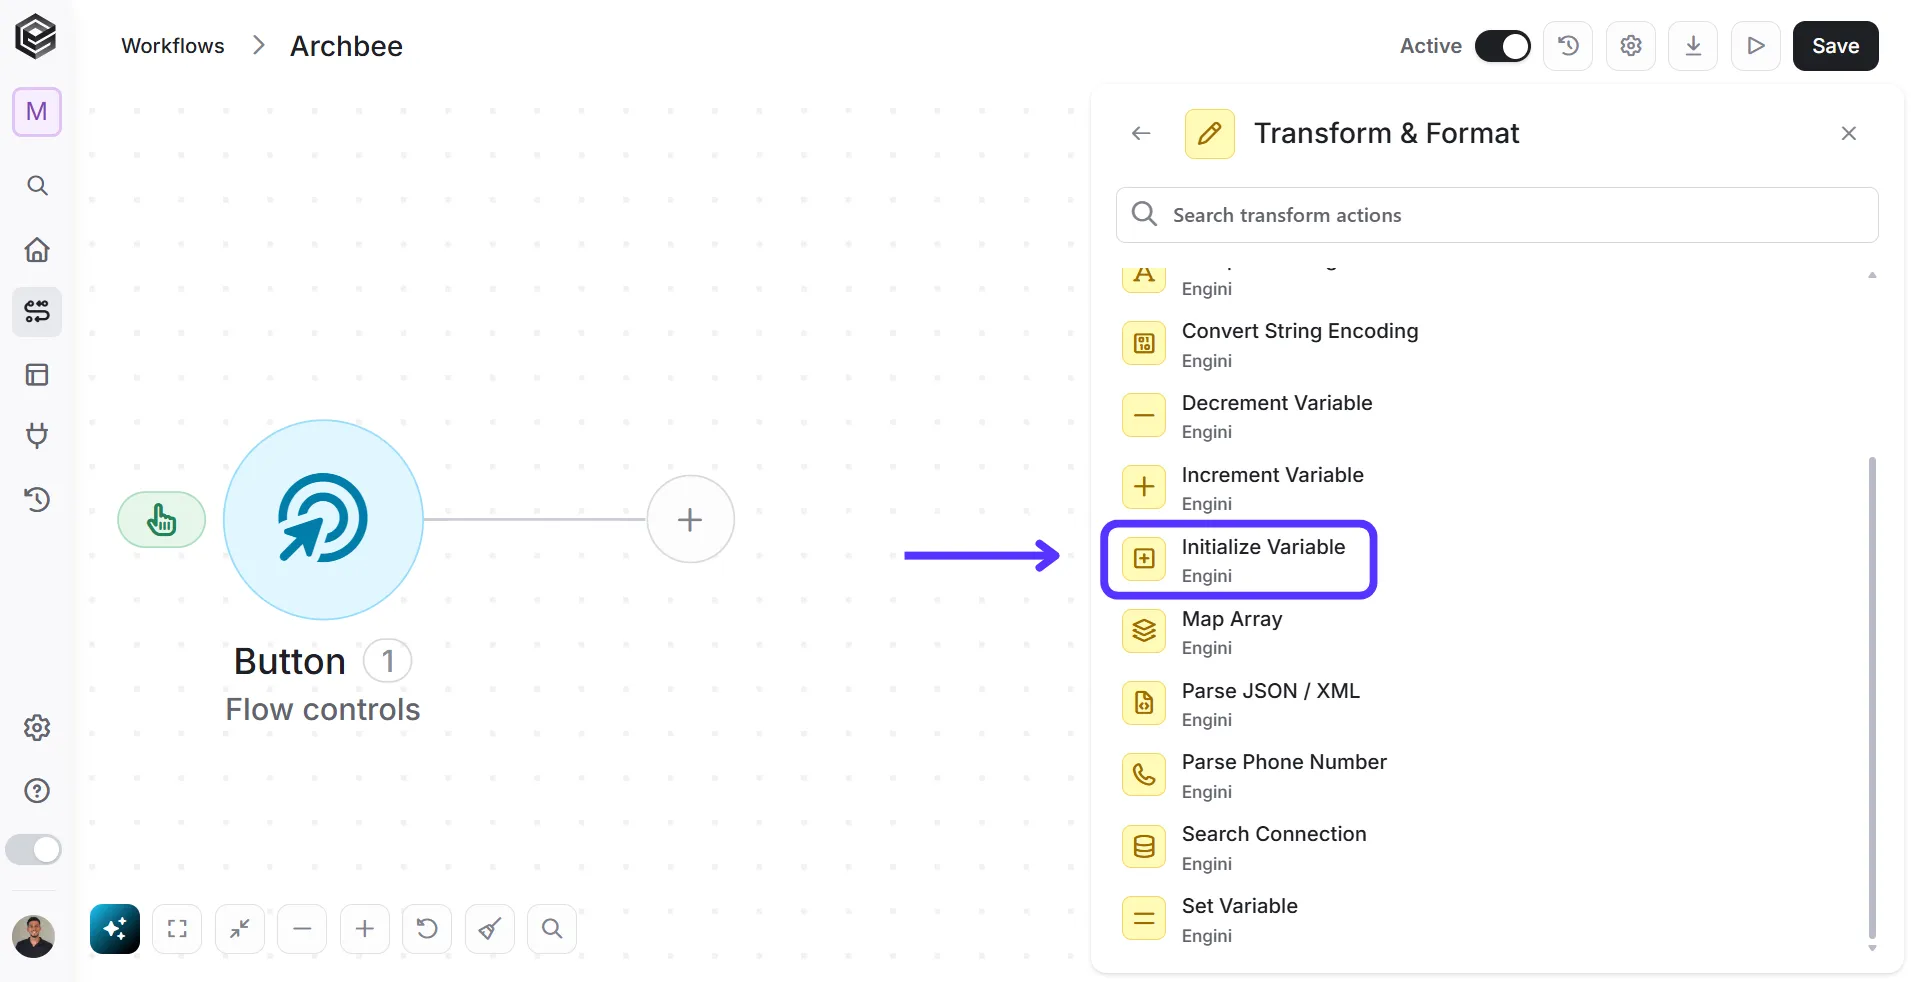Click the panel list scrollbar
The width and height of the screenshot is (1911, 982).
(1872, 697)
